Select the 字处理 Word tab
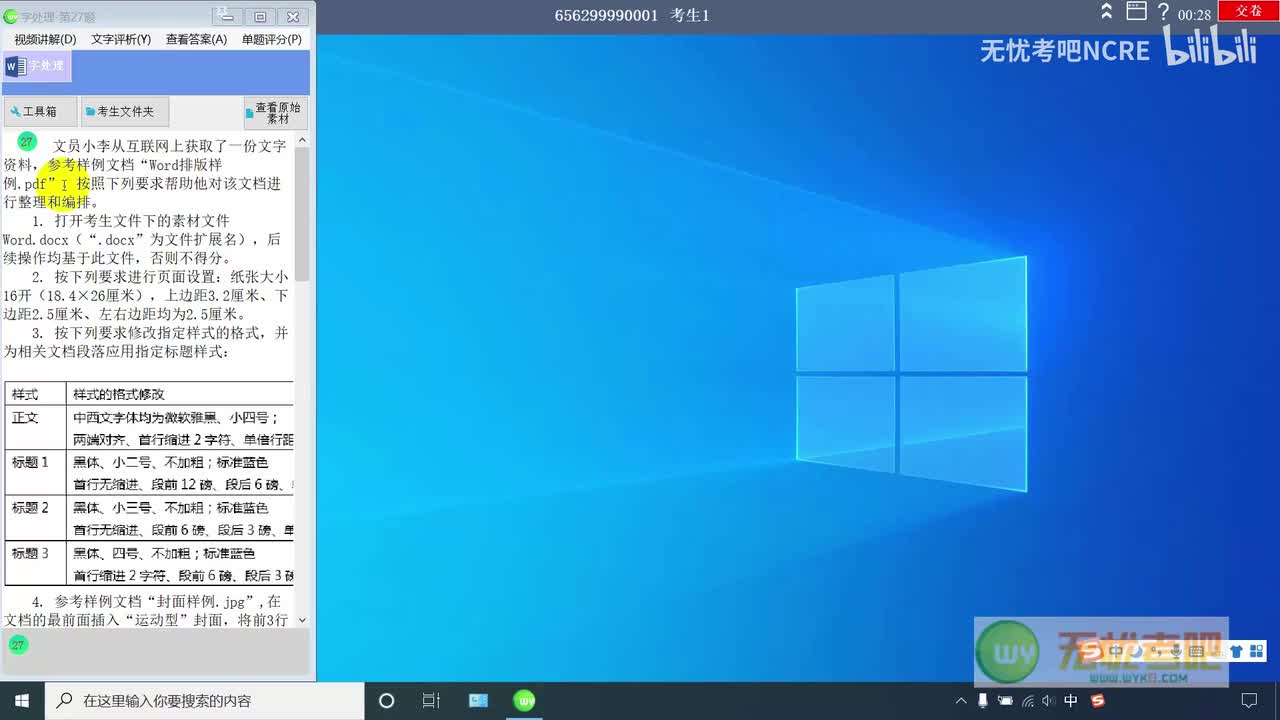The height and width of the screenshot is (720, 1280). click(x=36, y=67)
